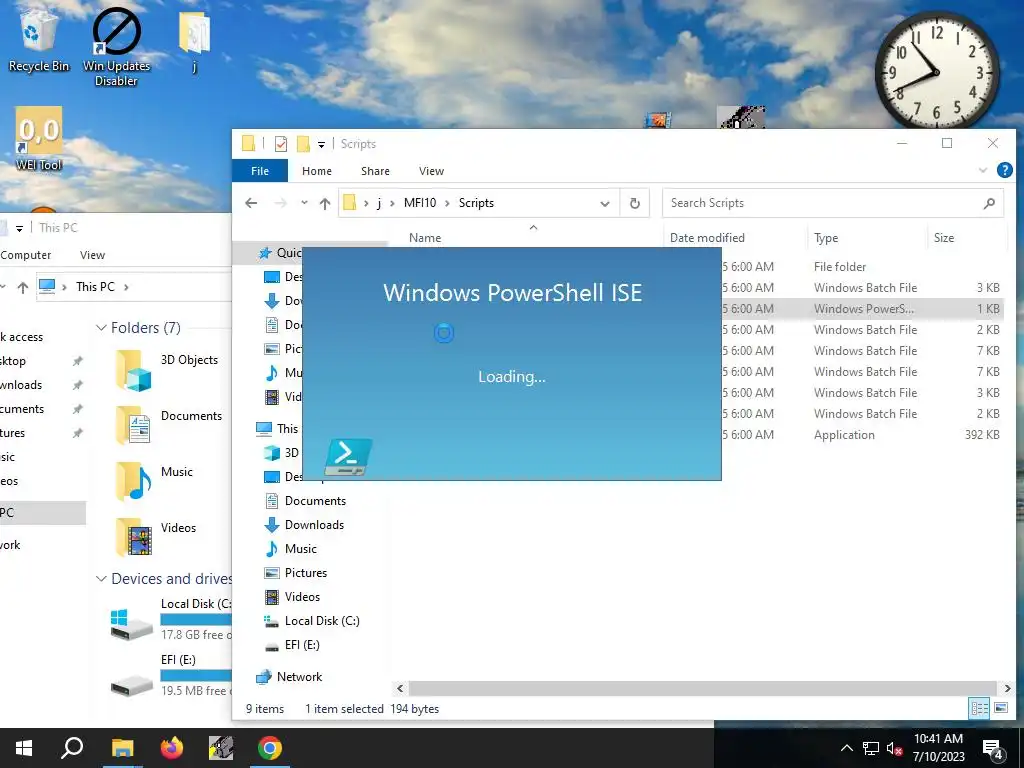Refresh the Scripts folder view
Viewport: 1024px width, 768px height.
pos(634,203)
